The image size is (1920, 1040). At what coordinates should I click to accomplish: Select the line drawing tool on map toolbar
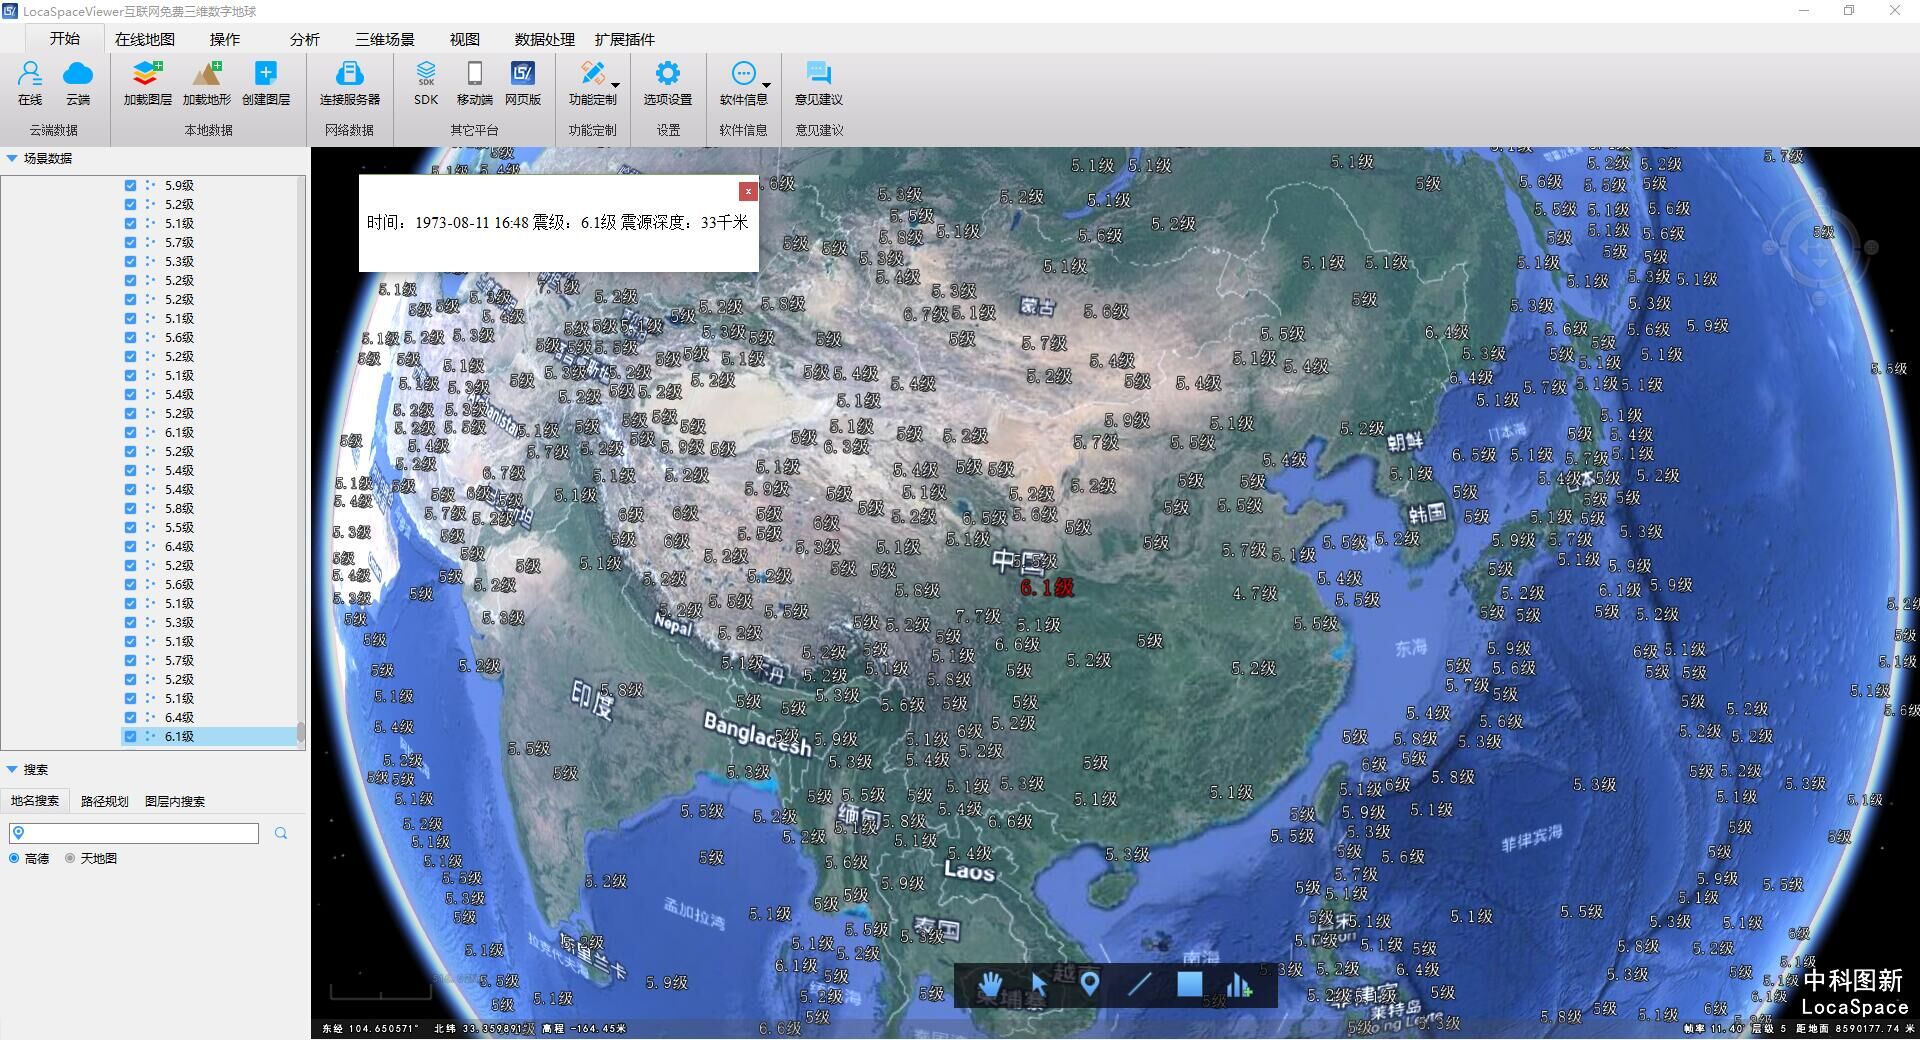pos(1140,985)
